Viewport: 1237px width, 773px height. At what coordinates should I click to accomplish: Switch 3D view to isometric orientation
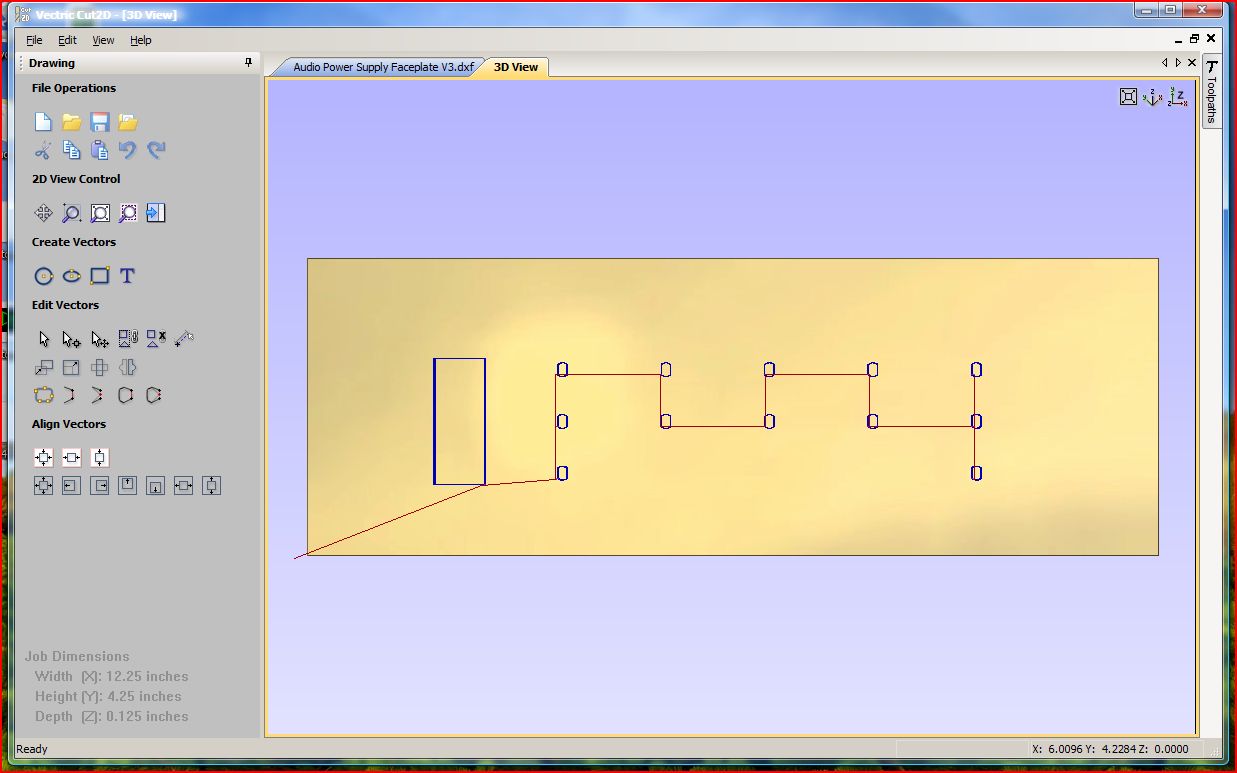(x=1153, y=97)
